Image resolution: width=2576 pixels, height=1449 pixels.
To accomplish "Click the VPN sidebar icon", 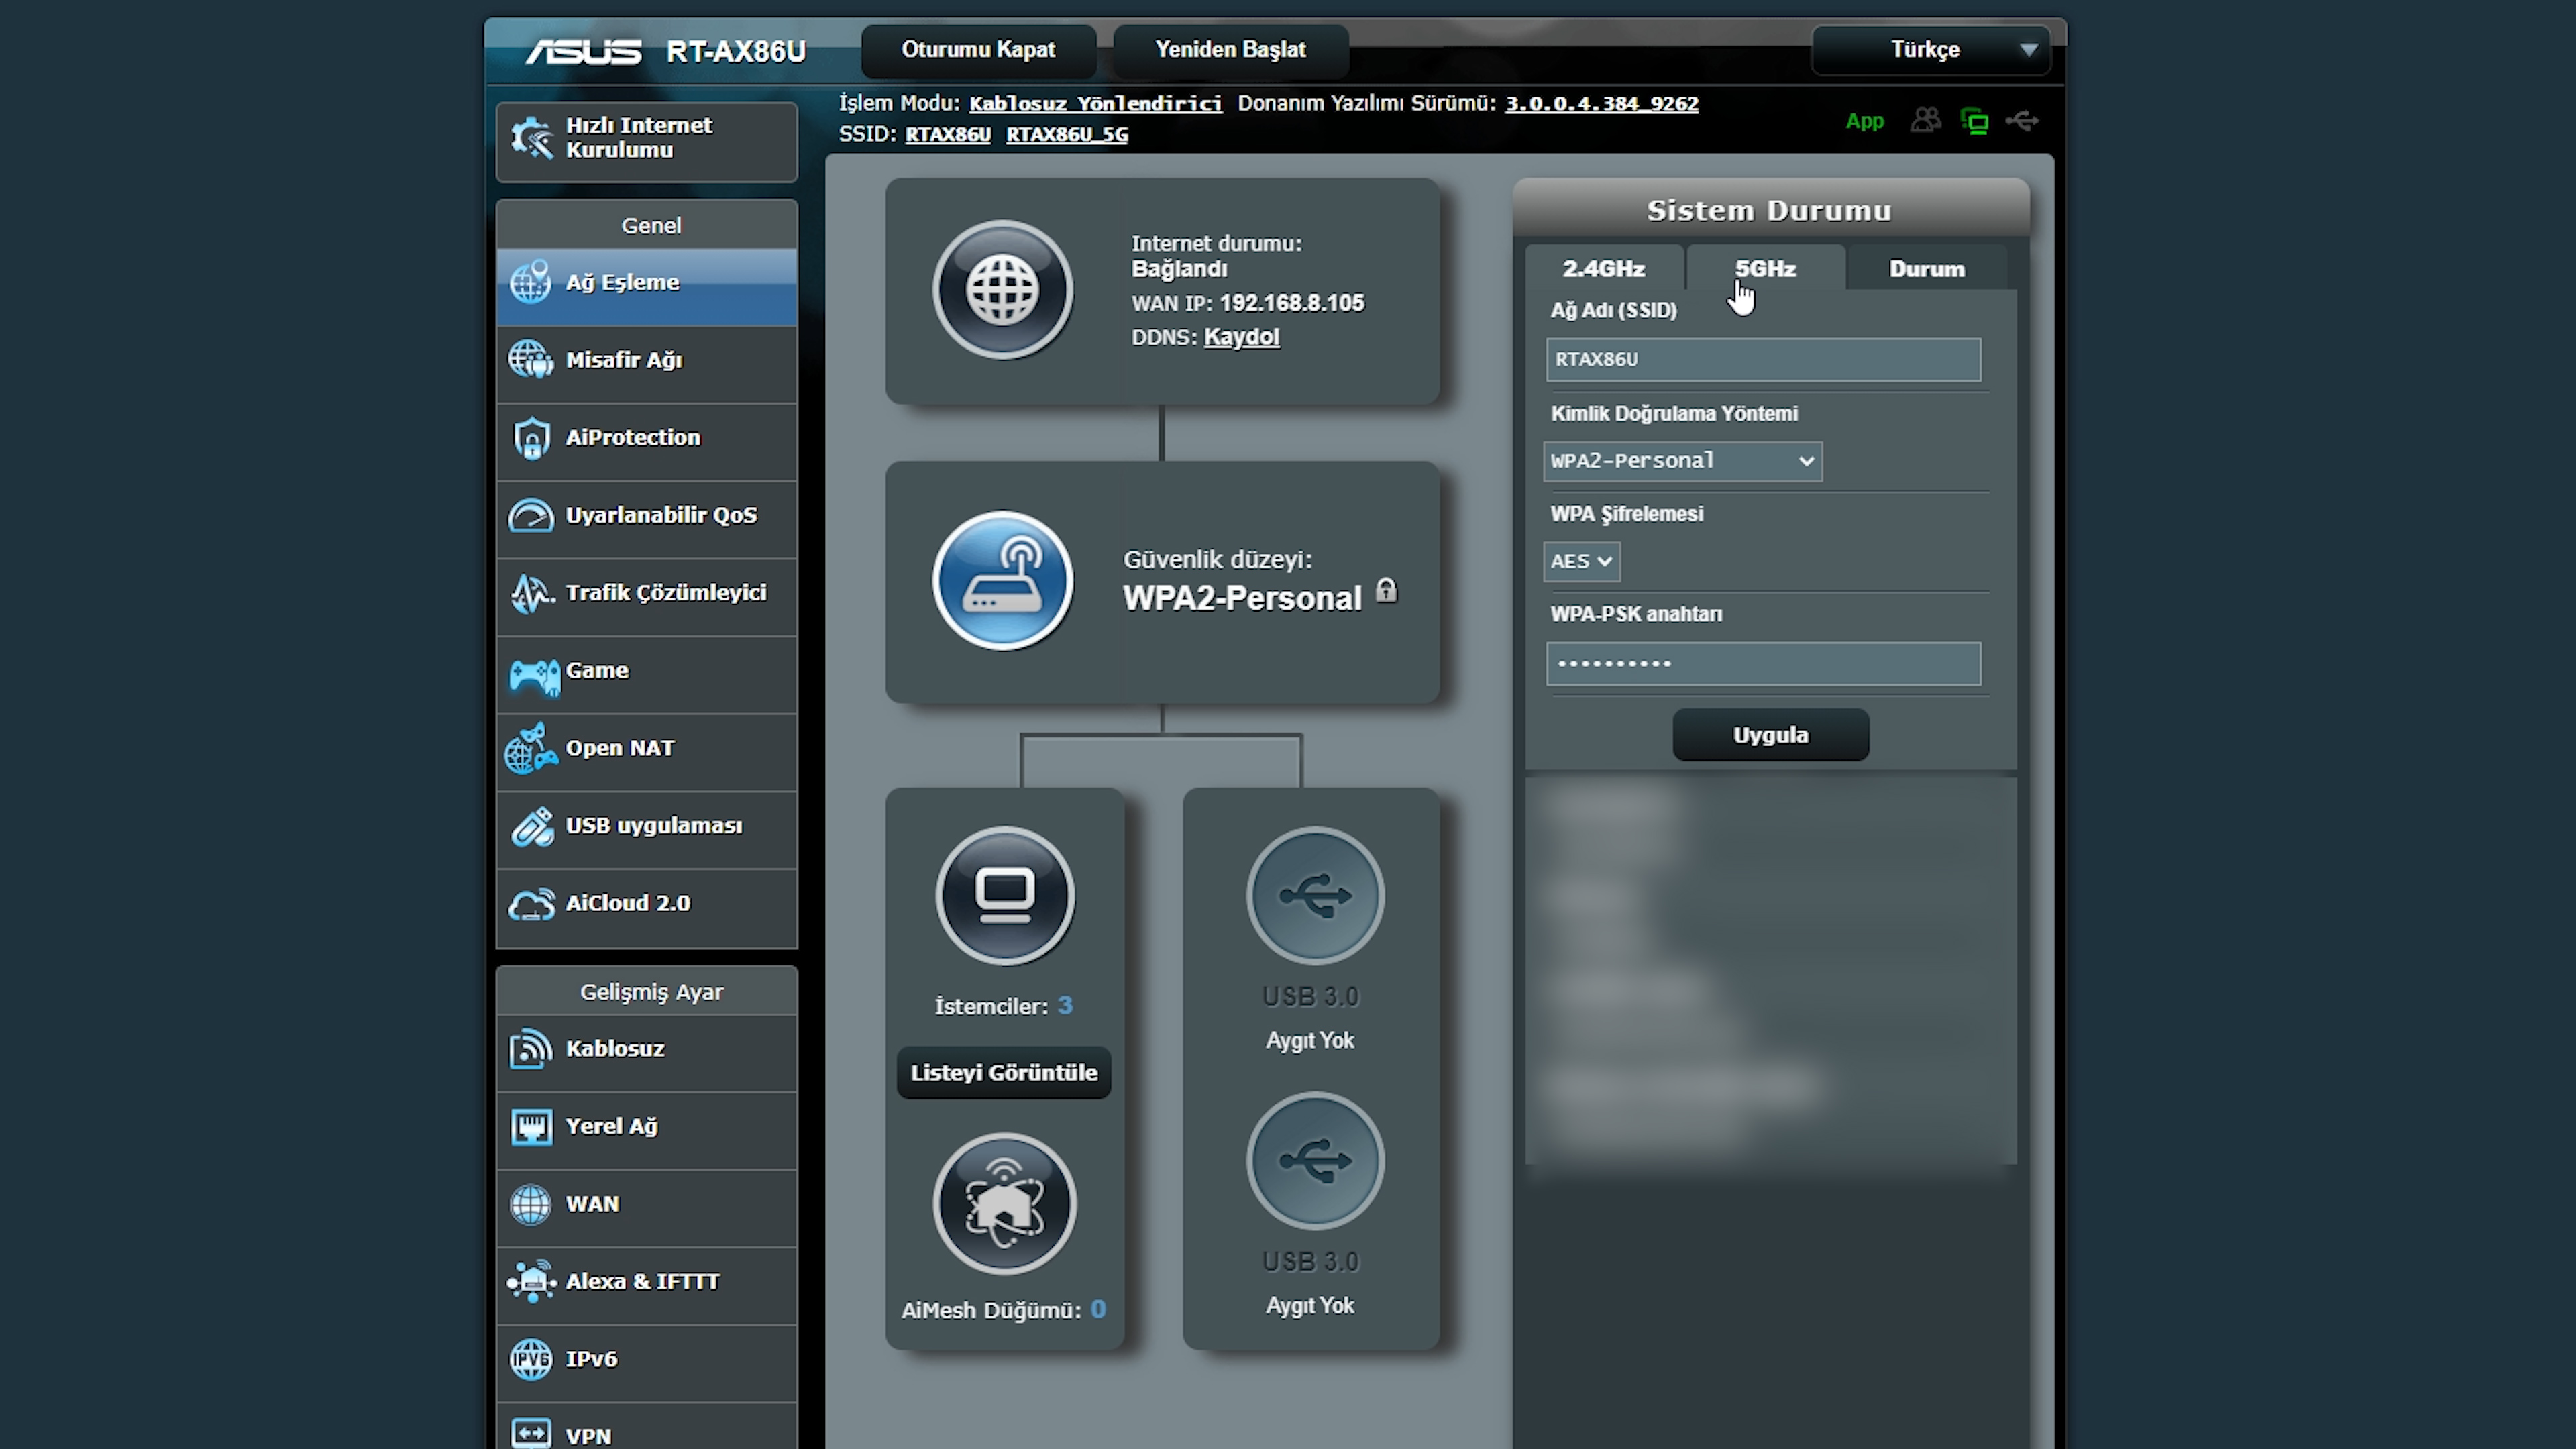I will click(531, 1434).
